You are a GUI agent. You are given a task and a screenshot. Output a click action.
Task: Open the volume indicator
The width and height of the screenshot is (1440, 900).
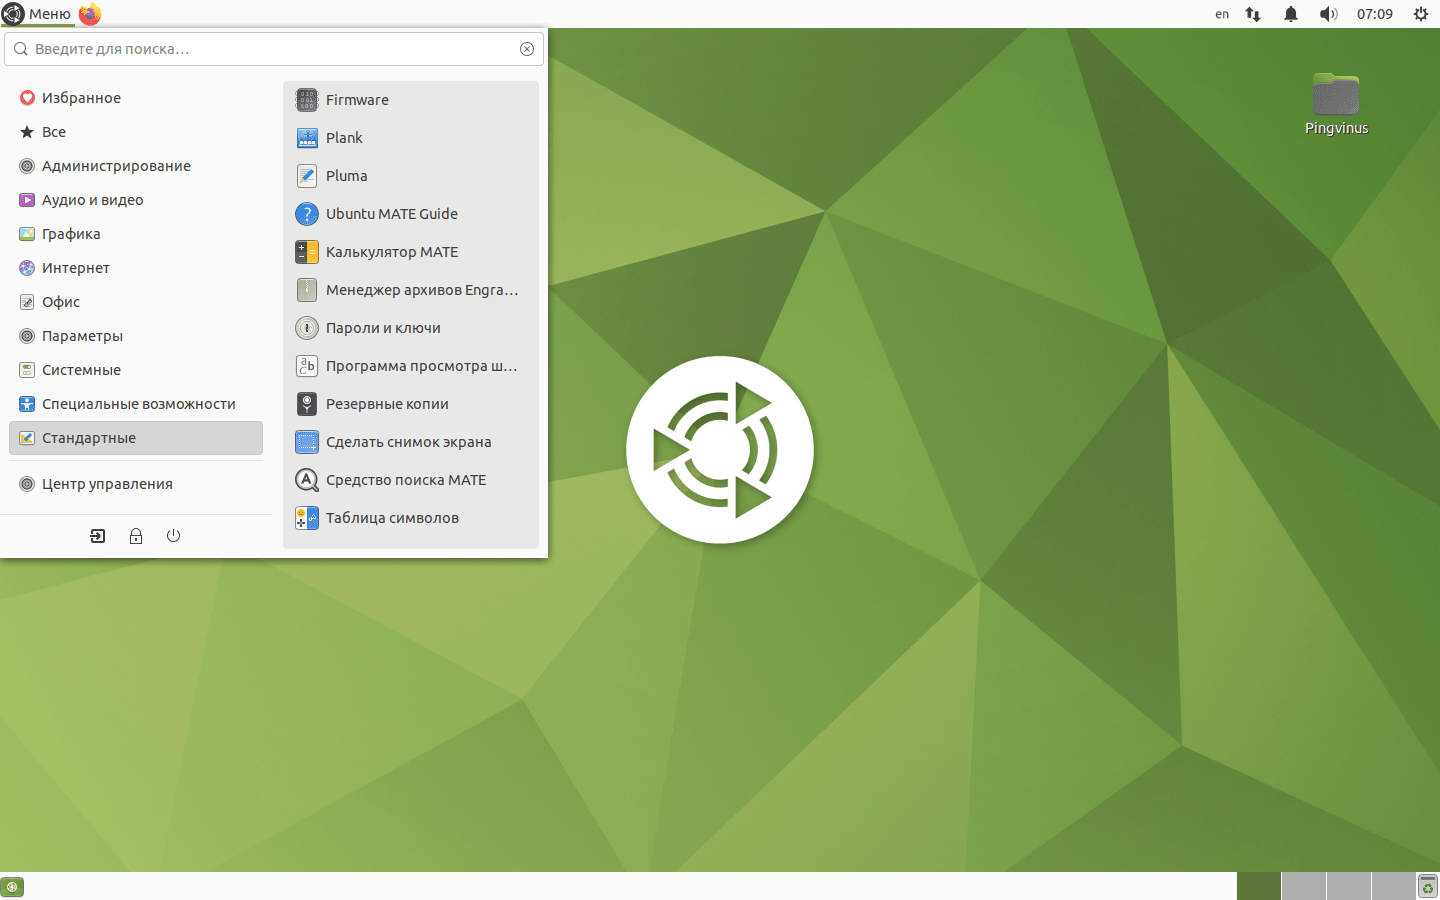[x=1328, y=14]
